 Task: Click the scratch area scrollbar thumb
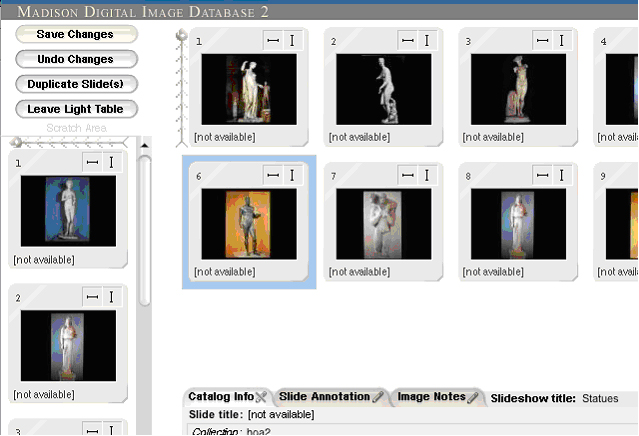144,231
